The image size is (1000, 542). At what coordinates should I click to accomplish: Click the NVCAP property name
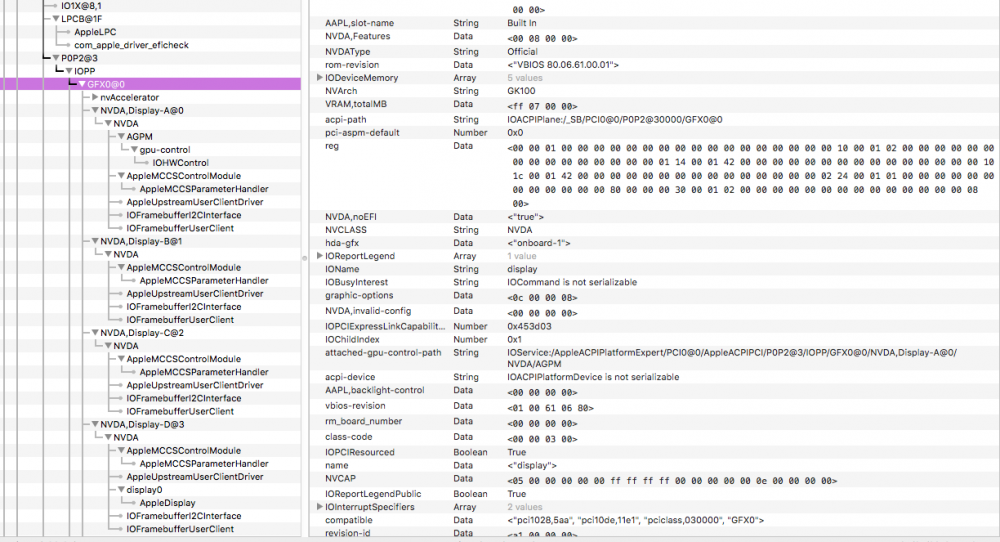point(340,478)
